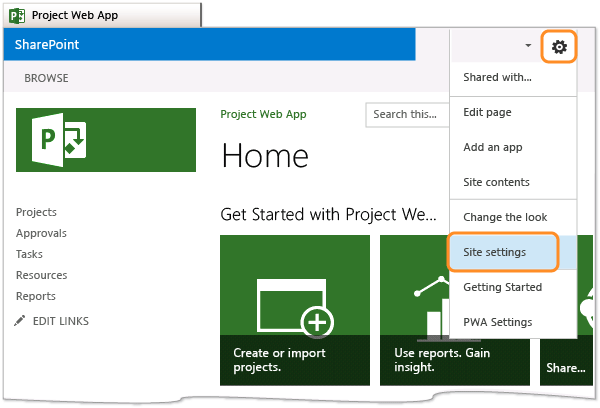Open the Project Web App breadcrumb link
Viewport: 600px width, 408px height.
[x=263, y=114]
